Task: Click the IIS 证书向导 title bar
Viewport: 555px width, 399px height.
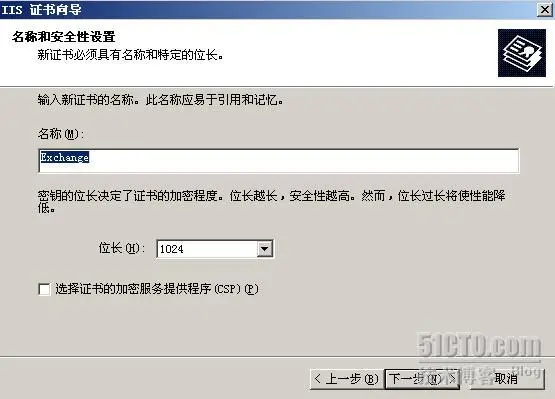Action: coord(269,10)
